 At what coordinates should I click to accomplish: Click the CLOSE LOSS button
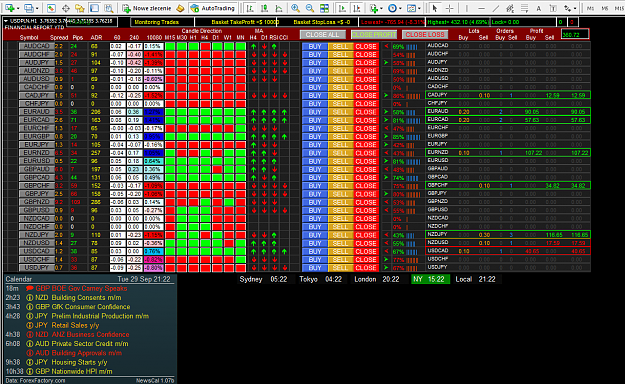click(x=425, y=35)
